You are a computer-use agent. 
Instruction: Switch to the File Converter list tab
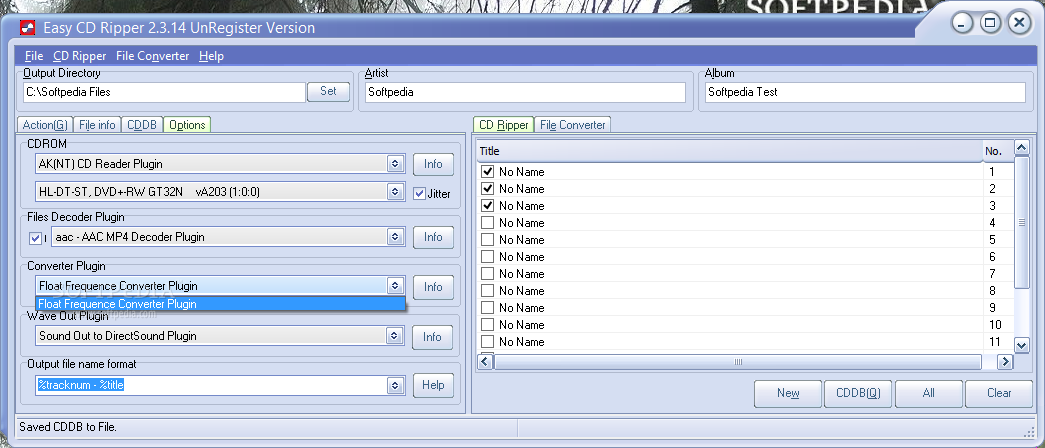[572, 125]
